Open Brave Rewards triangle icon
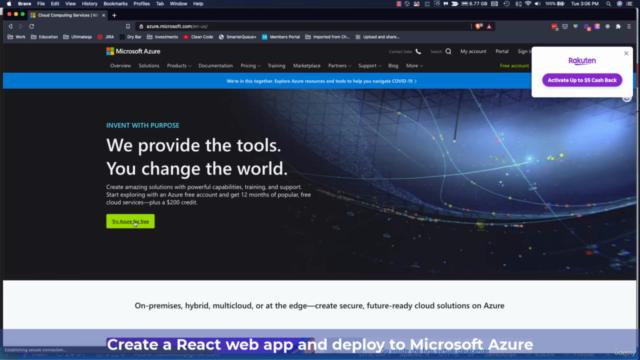This screenshot has height=360, width=640. [x=489, y=26]
